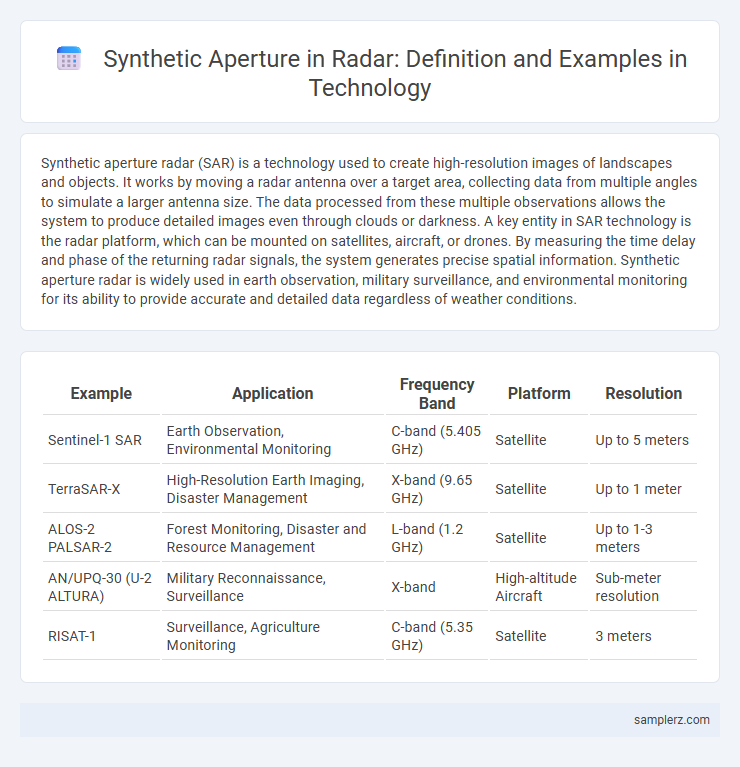This screenshot has height=767, width=740.
Task: Click the SAR description paragraph
Action: (369, 231)
